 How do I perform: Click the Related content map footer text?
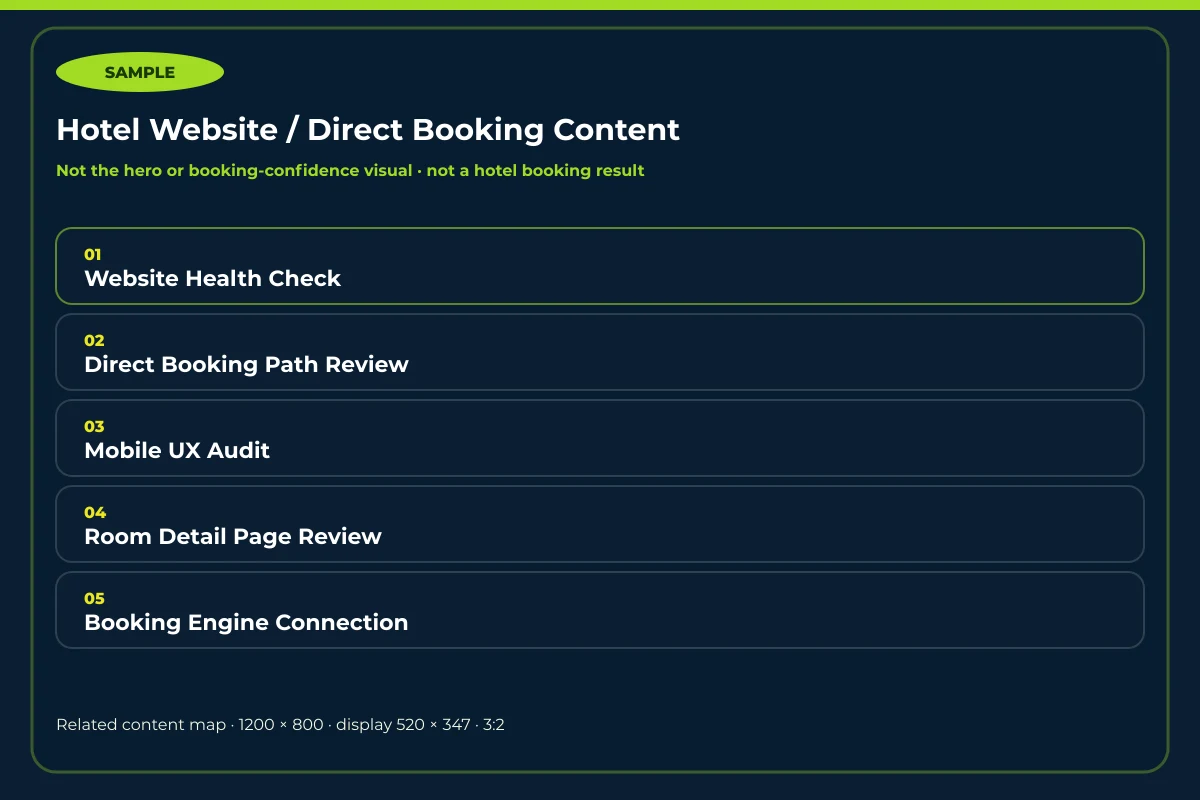tap(280, 725)
